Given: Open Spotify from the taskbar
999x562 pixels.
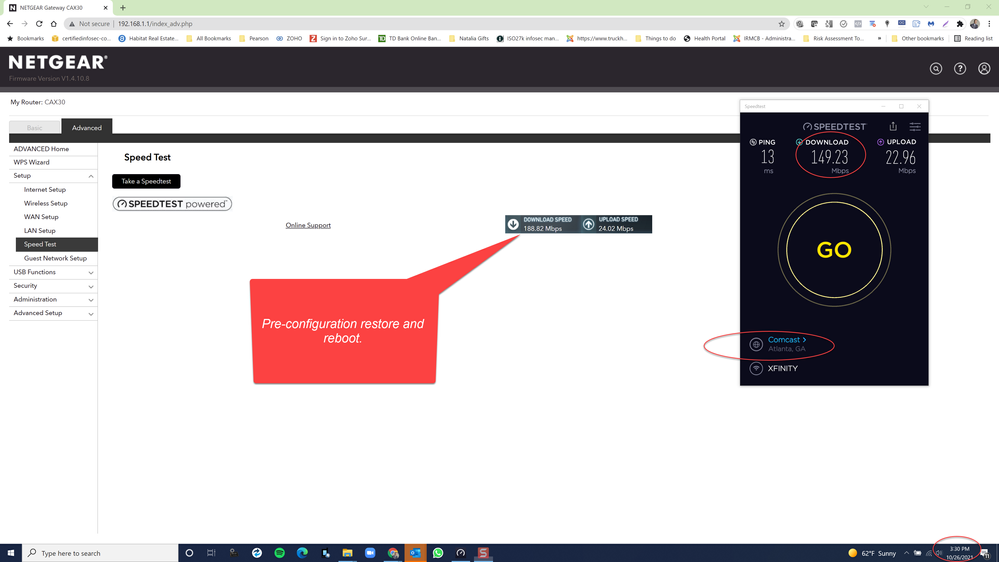Looking at the screenshot, I should coord(279,553).
